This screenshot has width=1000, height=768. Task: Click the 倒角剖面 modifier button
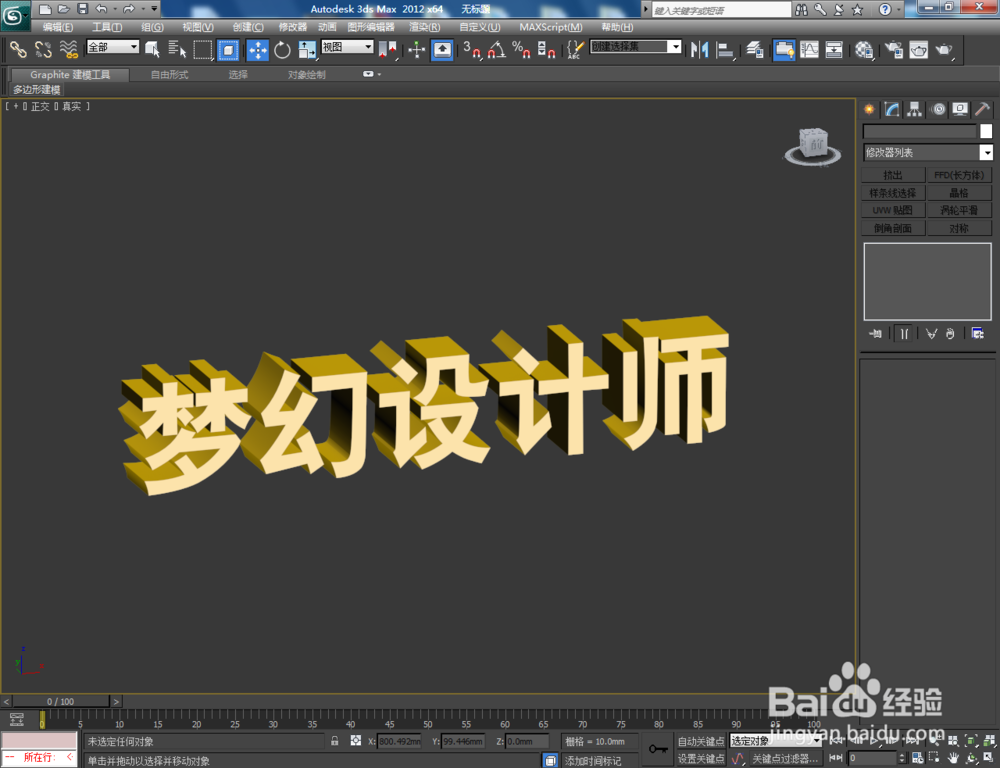[x=893, y=228]
